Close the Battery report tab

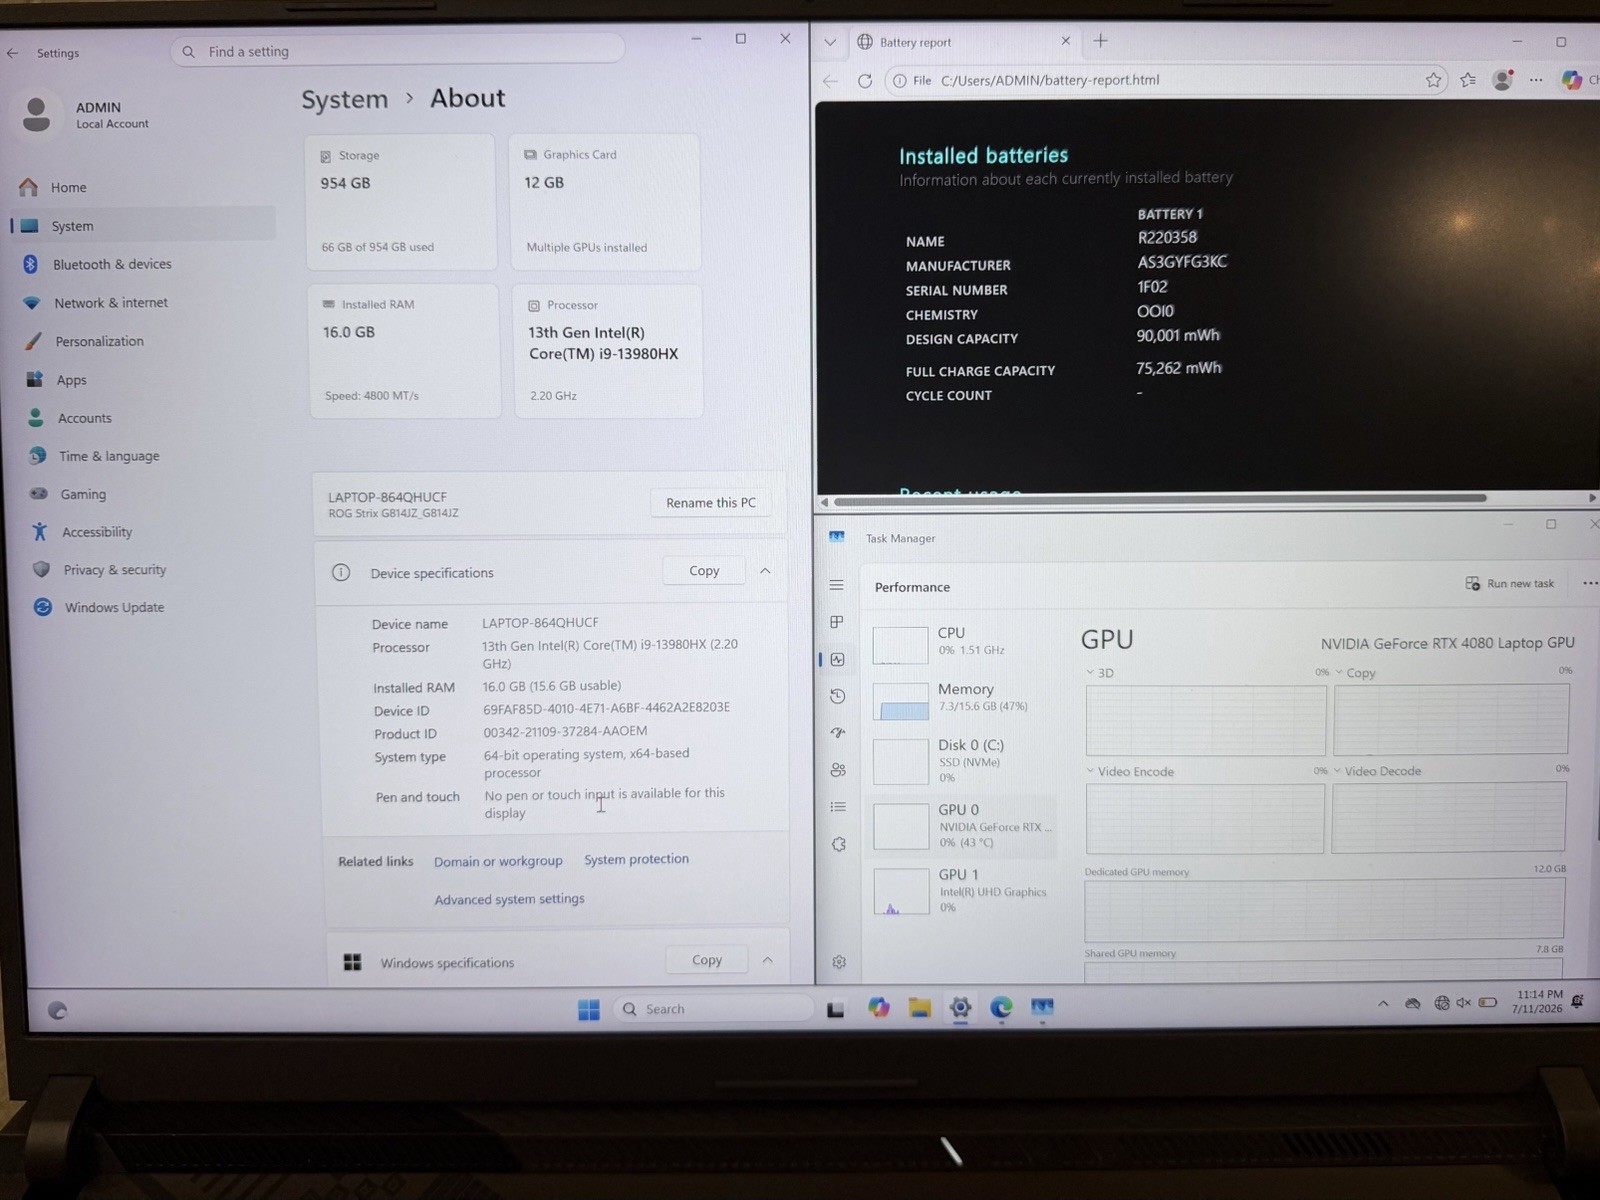tap(1065, 41)
